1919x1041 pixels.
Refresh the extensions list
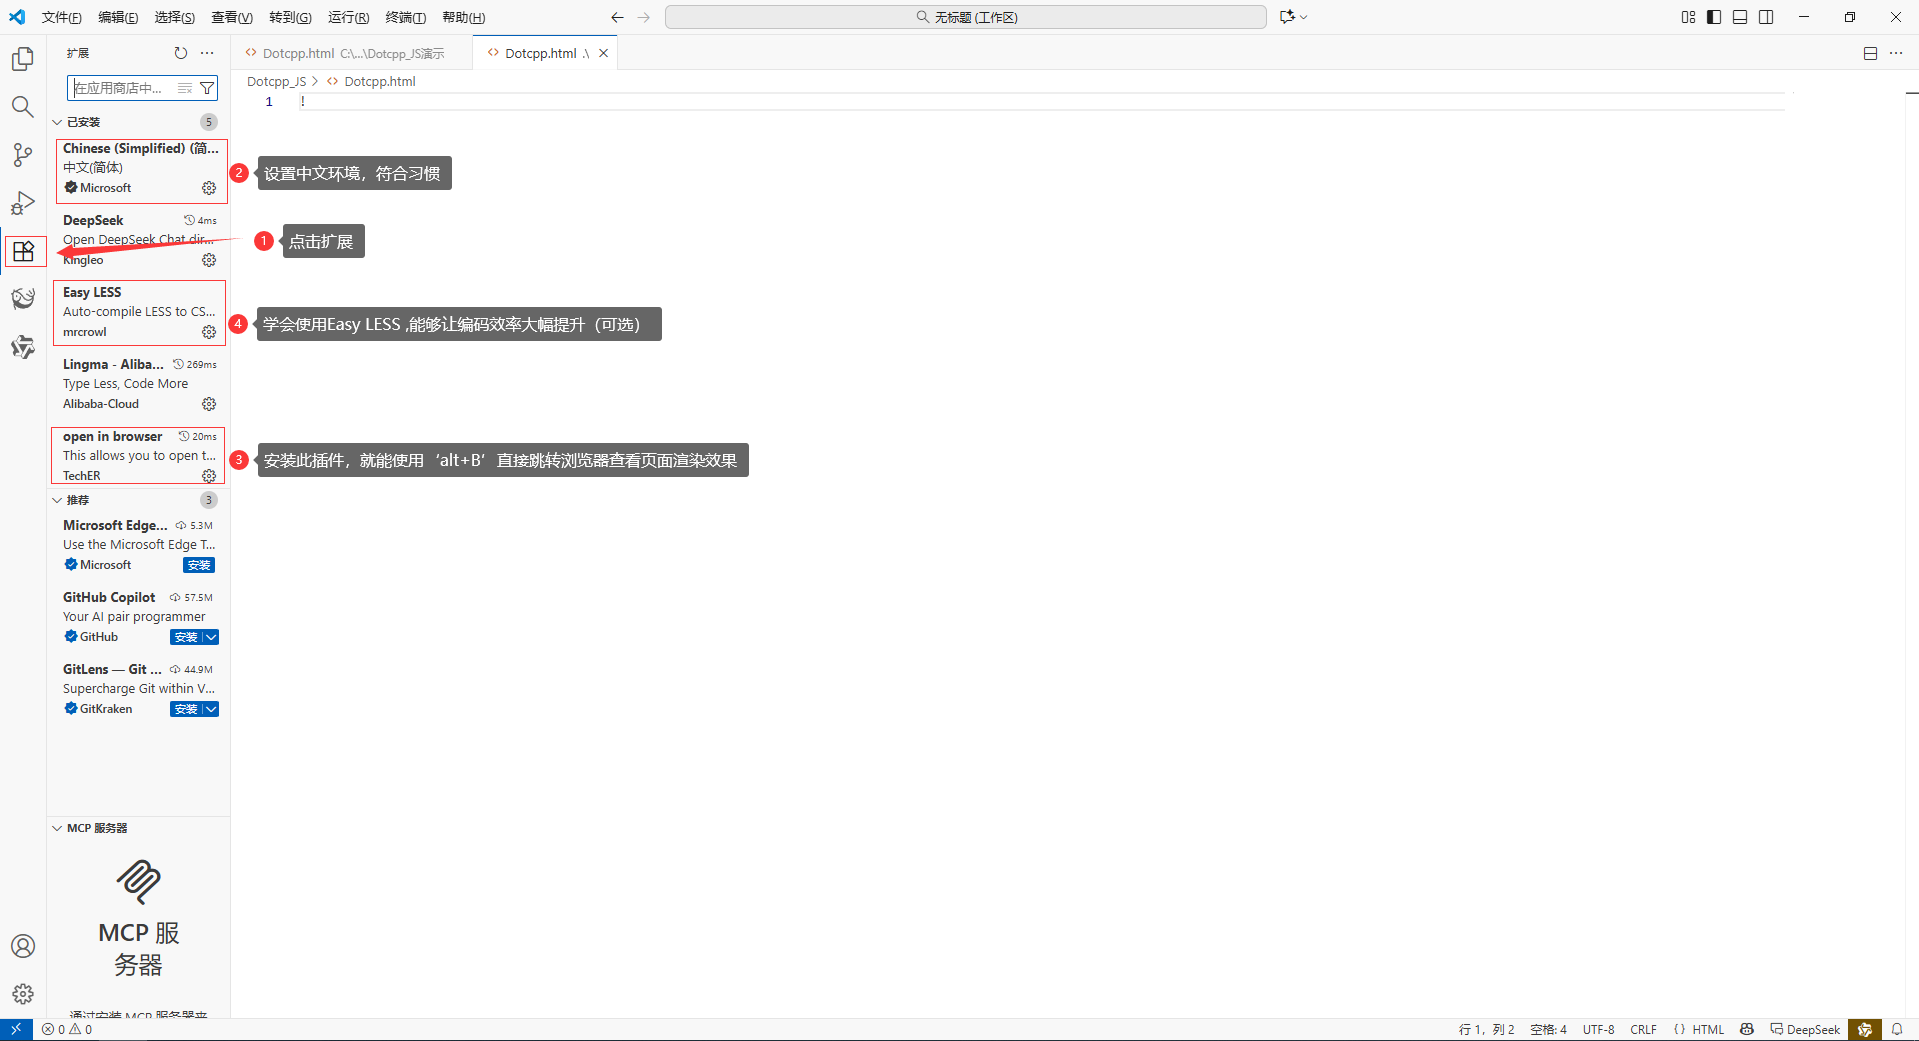pyautogui.click(x=180, y=53)
